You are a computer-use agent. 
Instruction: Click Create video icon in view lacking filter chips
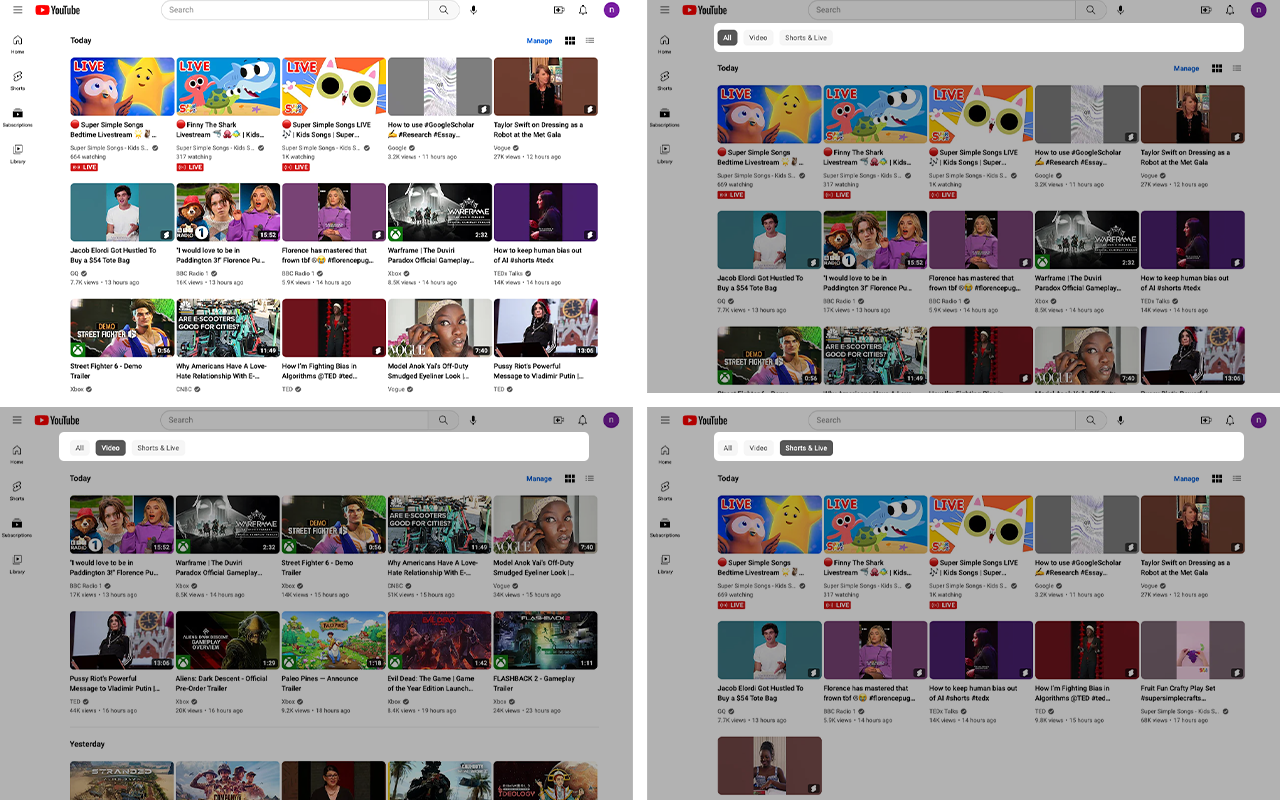(559, 10)
